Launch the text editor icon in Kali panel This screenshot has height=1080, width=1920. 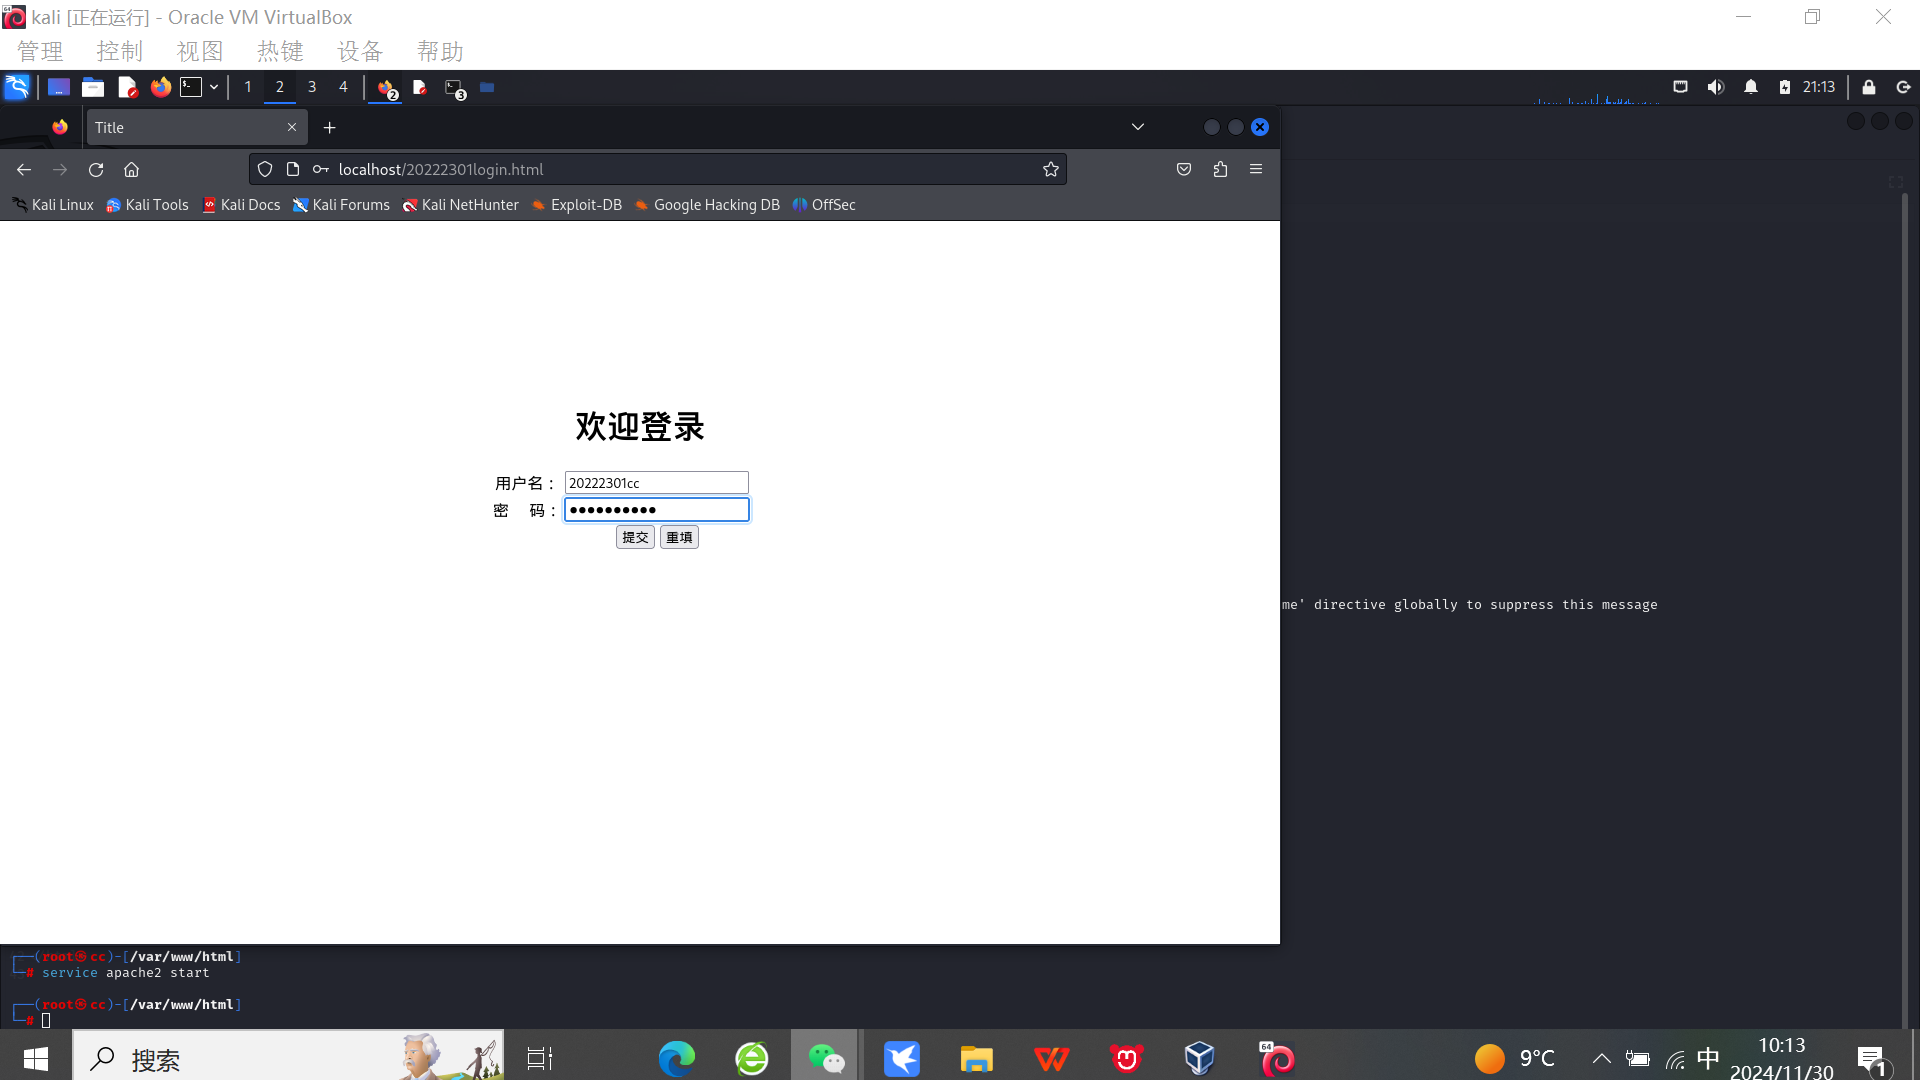(127, 88)
